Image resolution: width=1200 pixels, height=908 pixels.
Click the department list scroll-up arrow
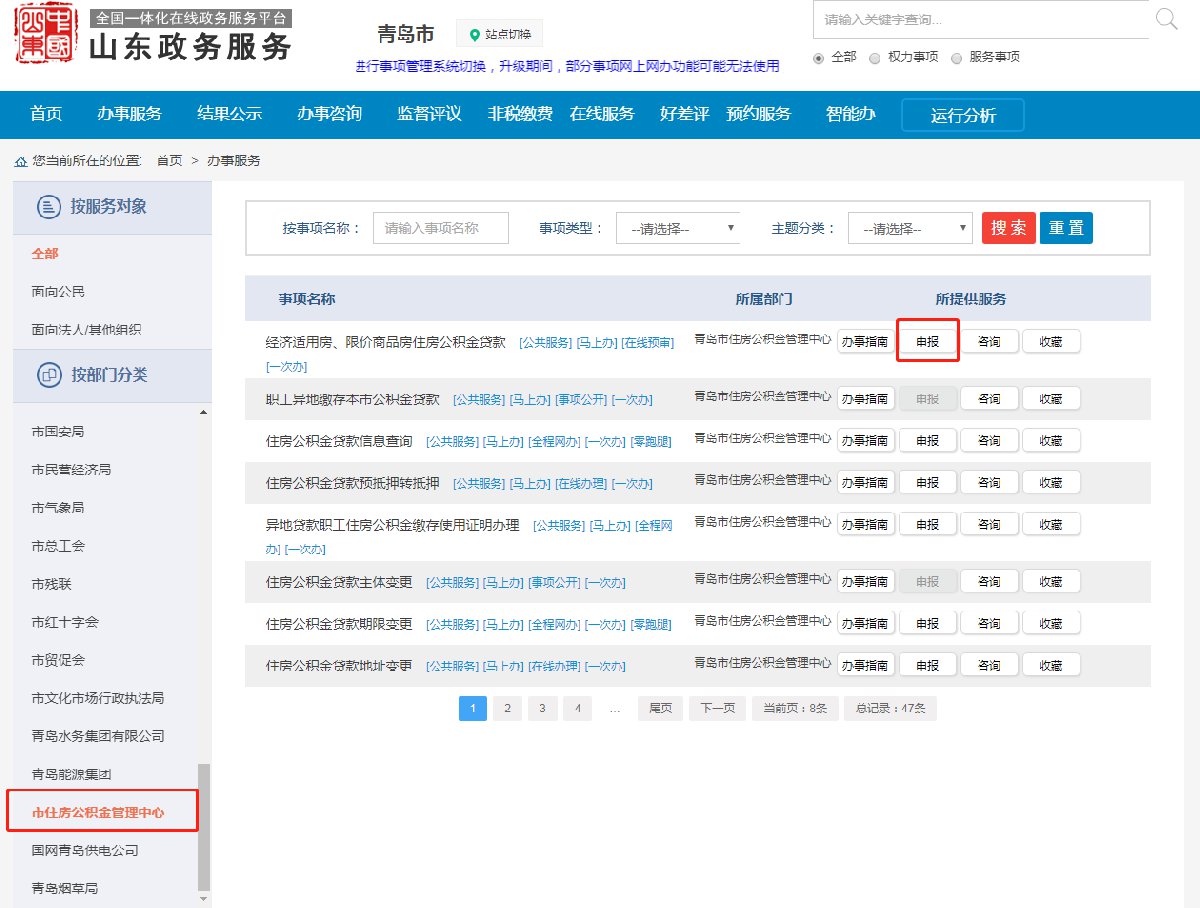click(x=205, y=412)
